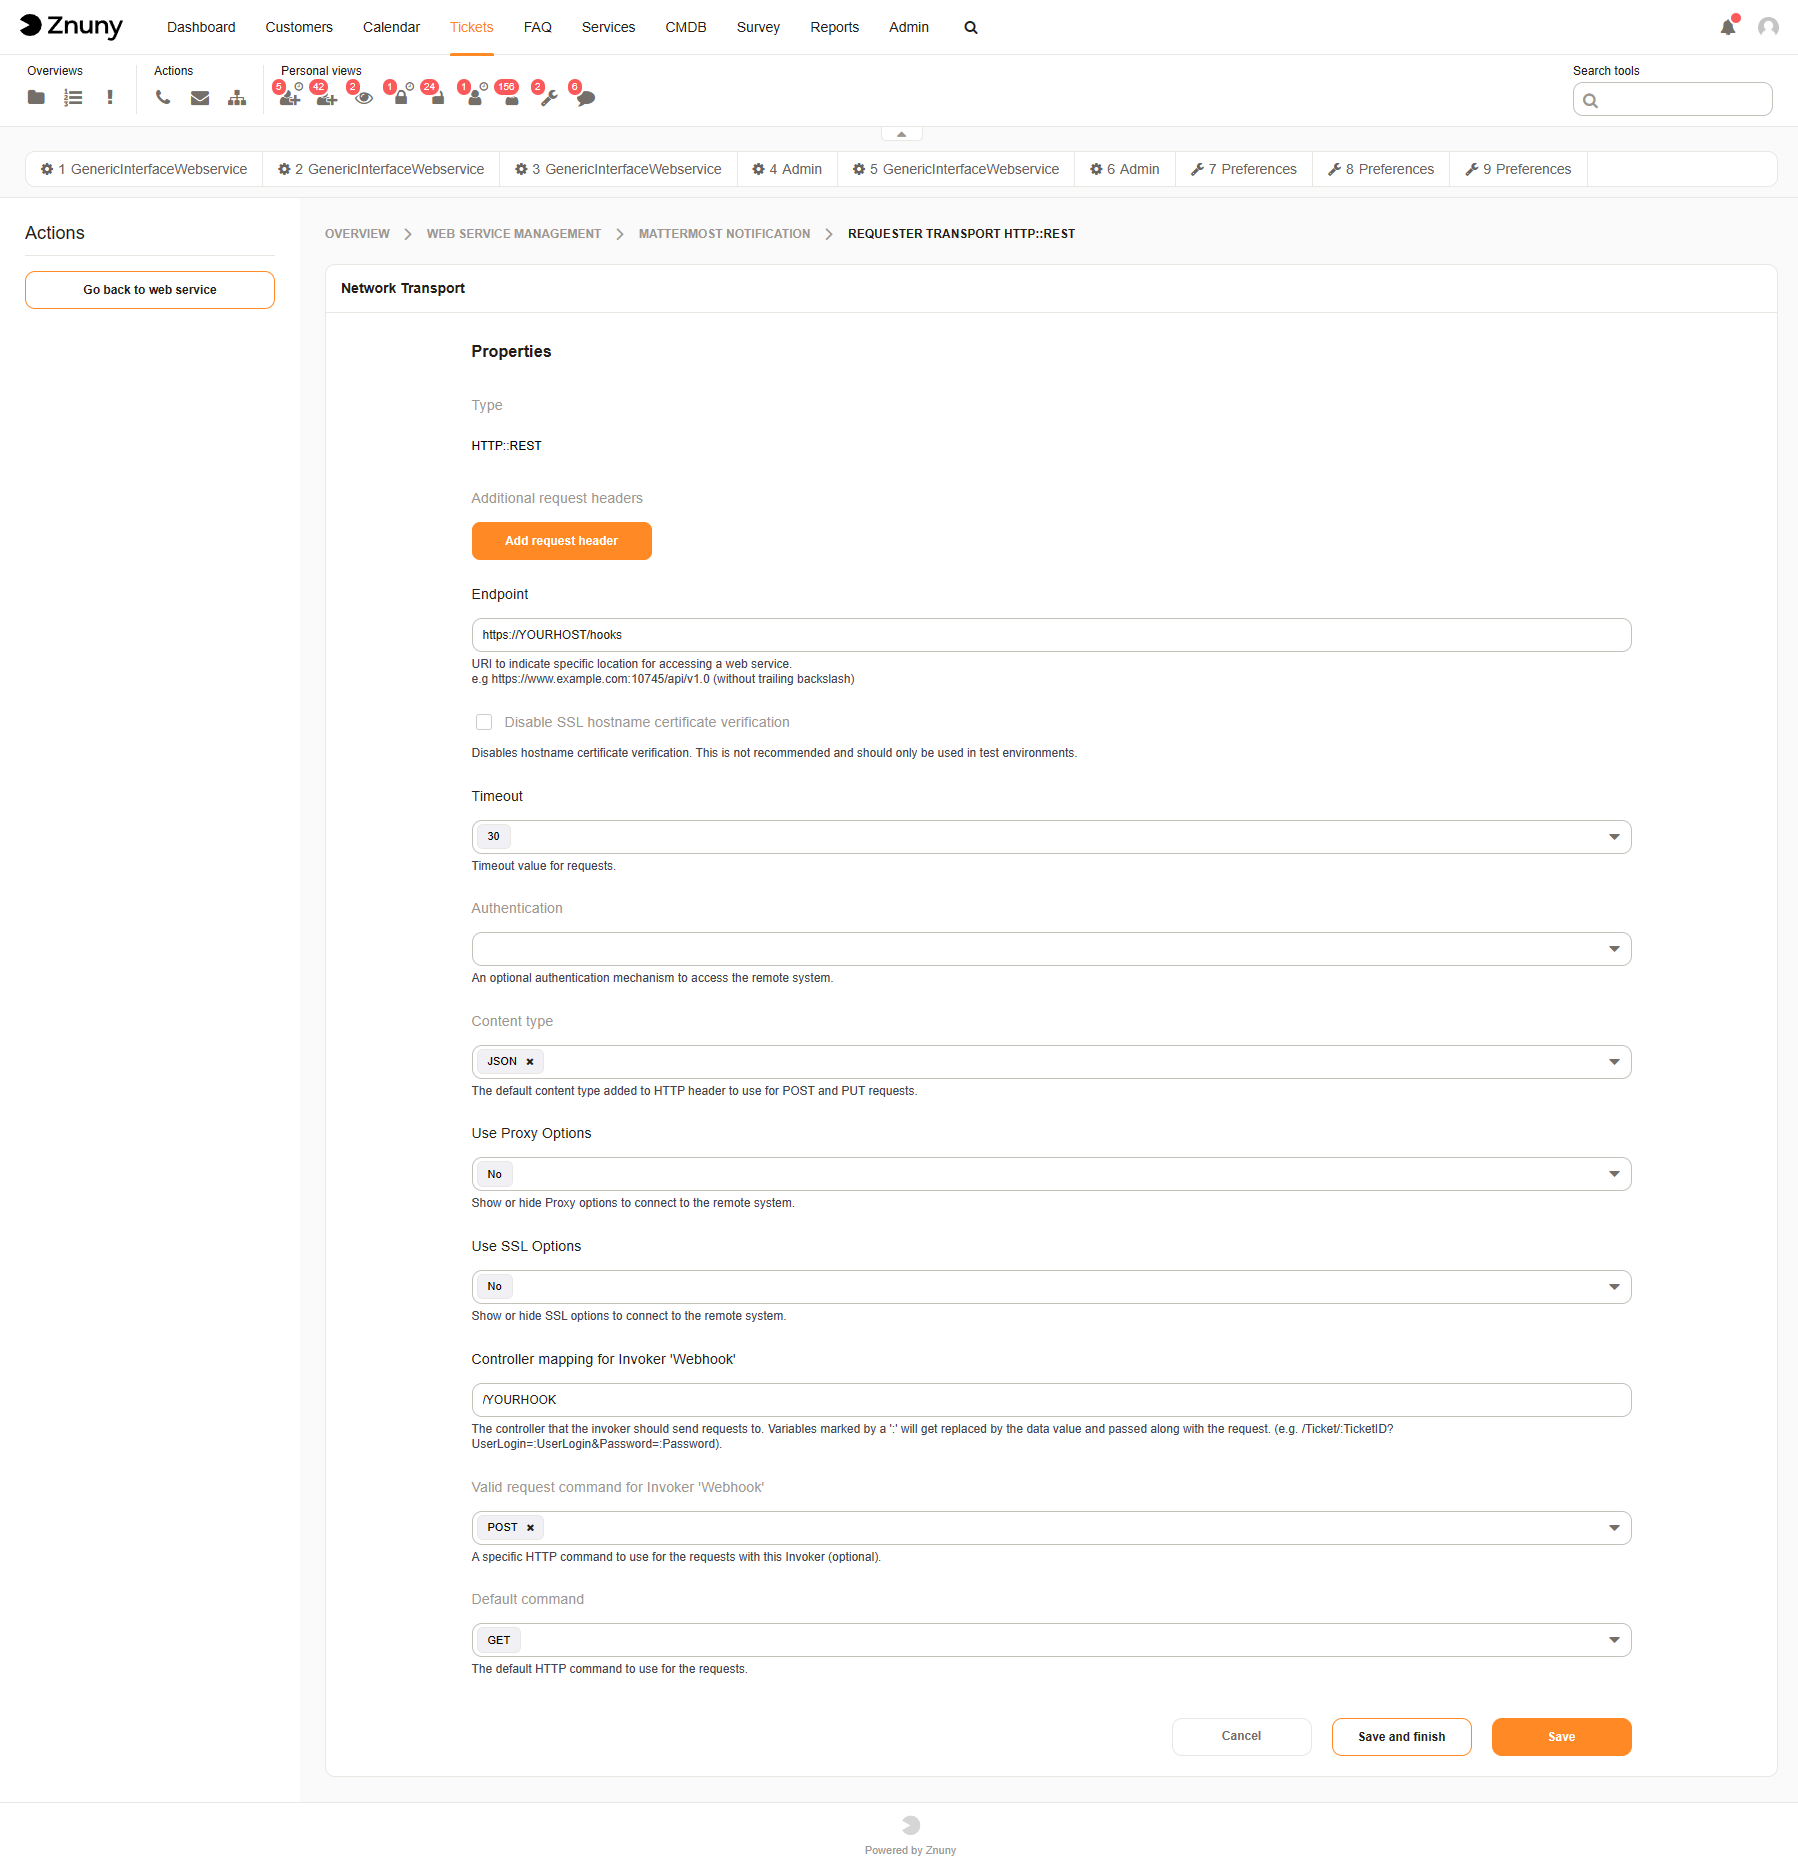Expand the Timeout dropdown
Viewport: 1798px width, 1869px height.
click(x=1613, y=837)
